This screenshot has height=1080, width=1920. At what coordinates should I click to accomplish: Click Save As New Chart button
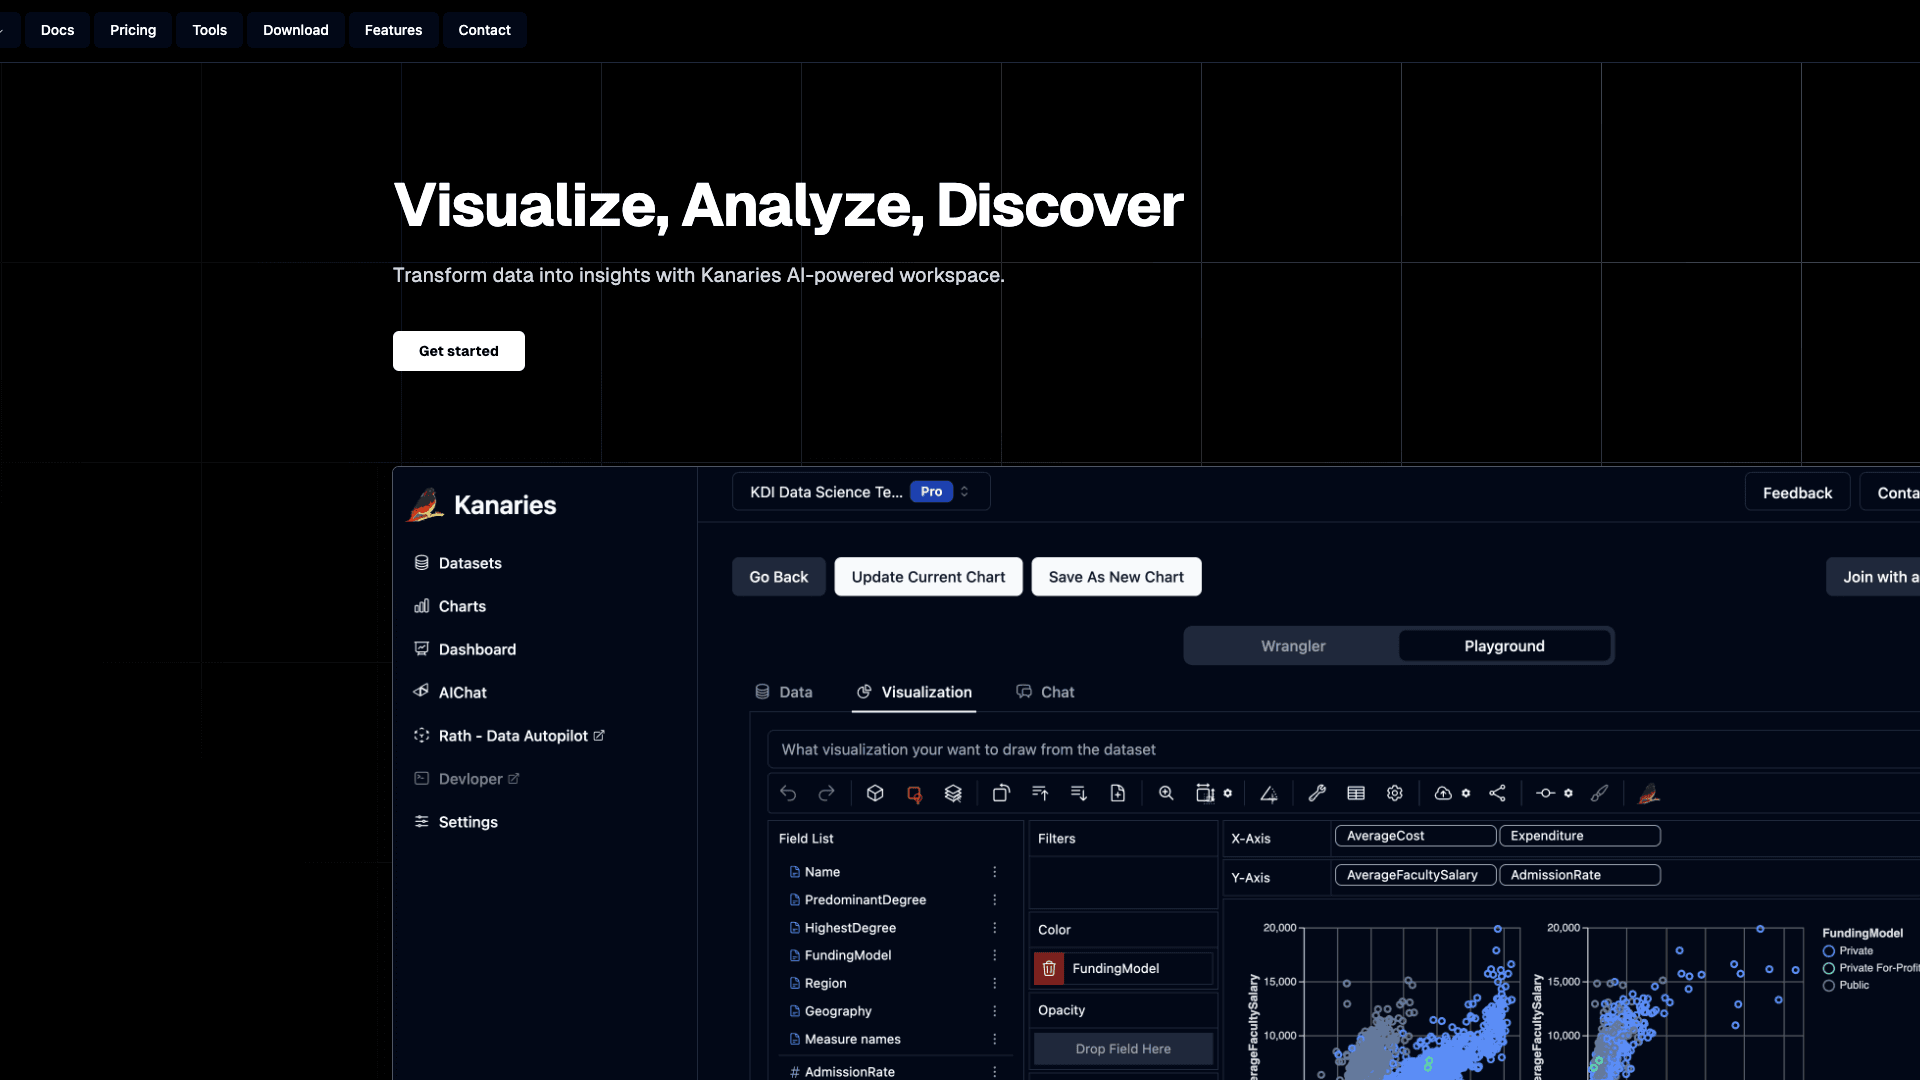tap(1116, 577)
